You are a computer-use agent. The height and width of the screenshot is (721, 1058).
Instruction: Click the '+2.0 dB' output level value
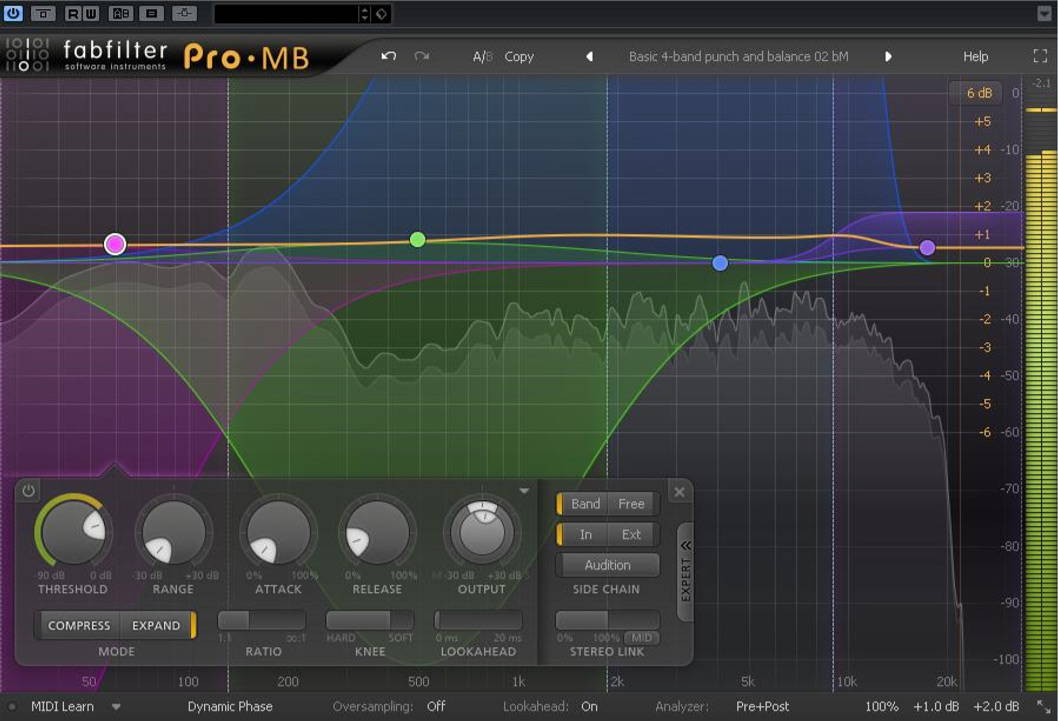996,706
